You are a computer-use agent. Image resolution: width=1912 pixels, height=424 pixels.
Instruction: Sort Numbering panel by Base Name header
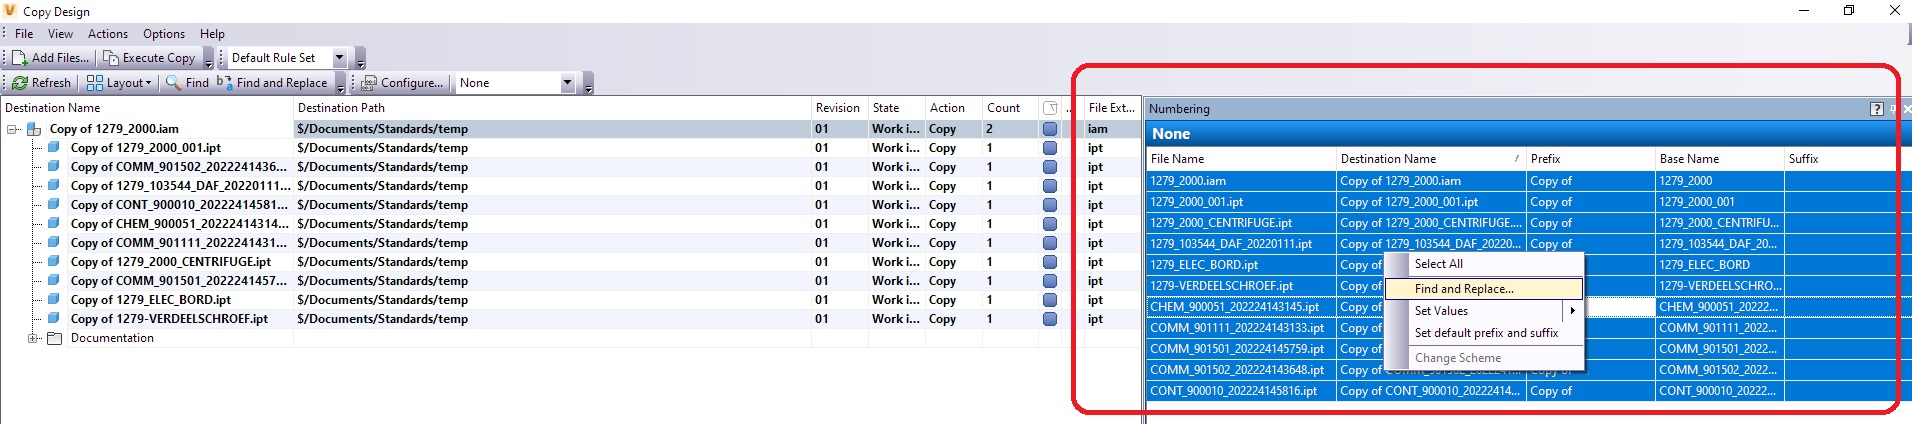(x=1719, y=159)
